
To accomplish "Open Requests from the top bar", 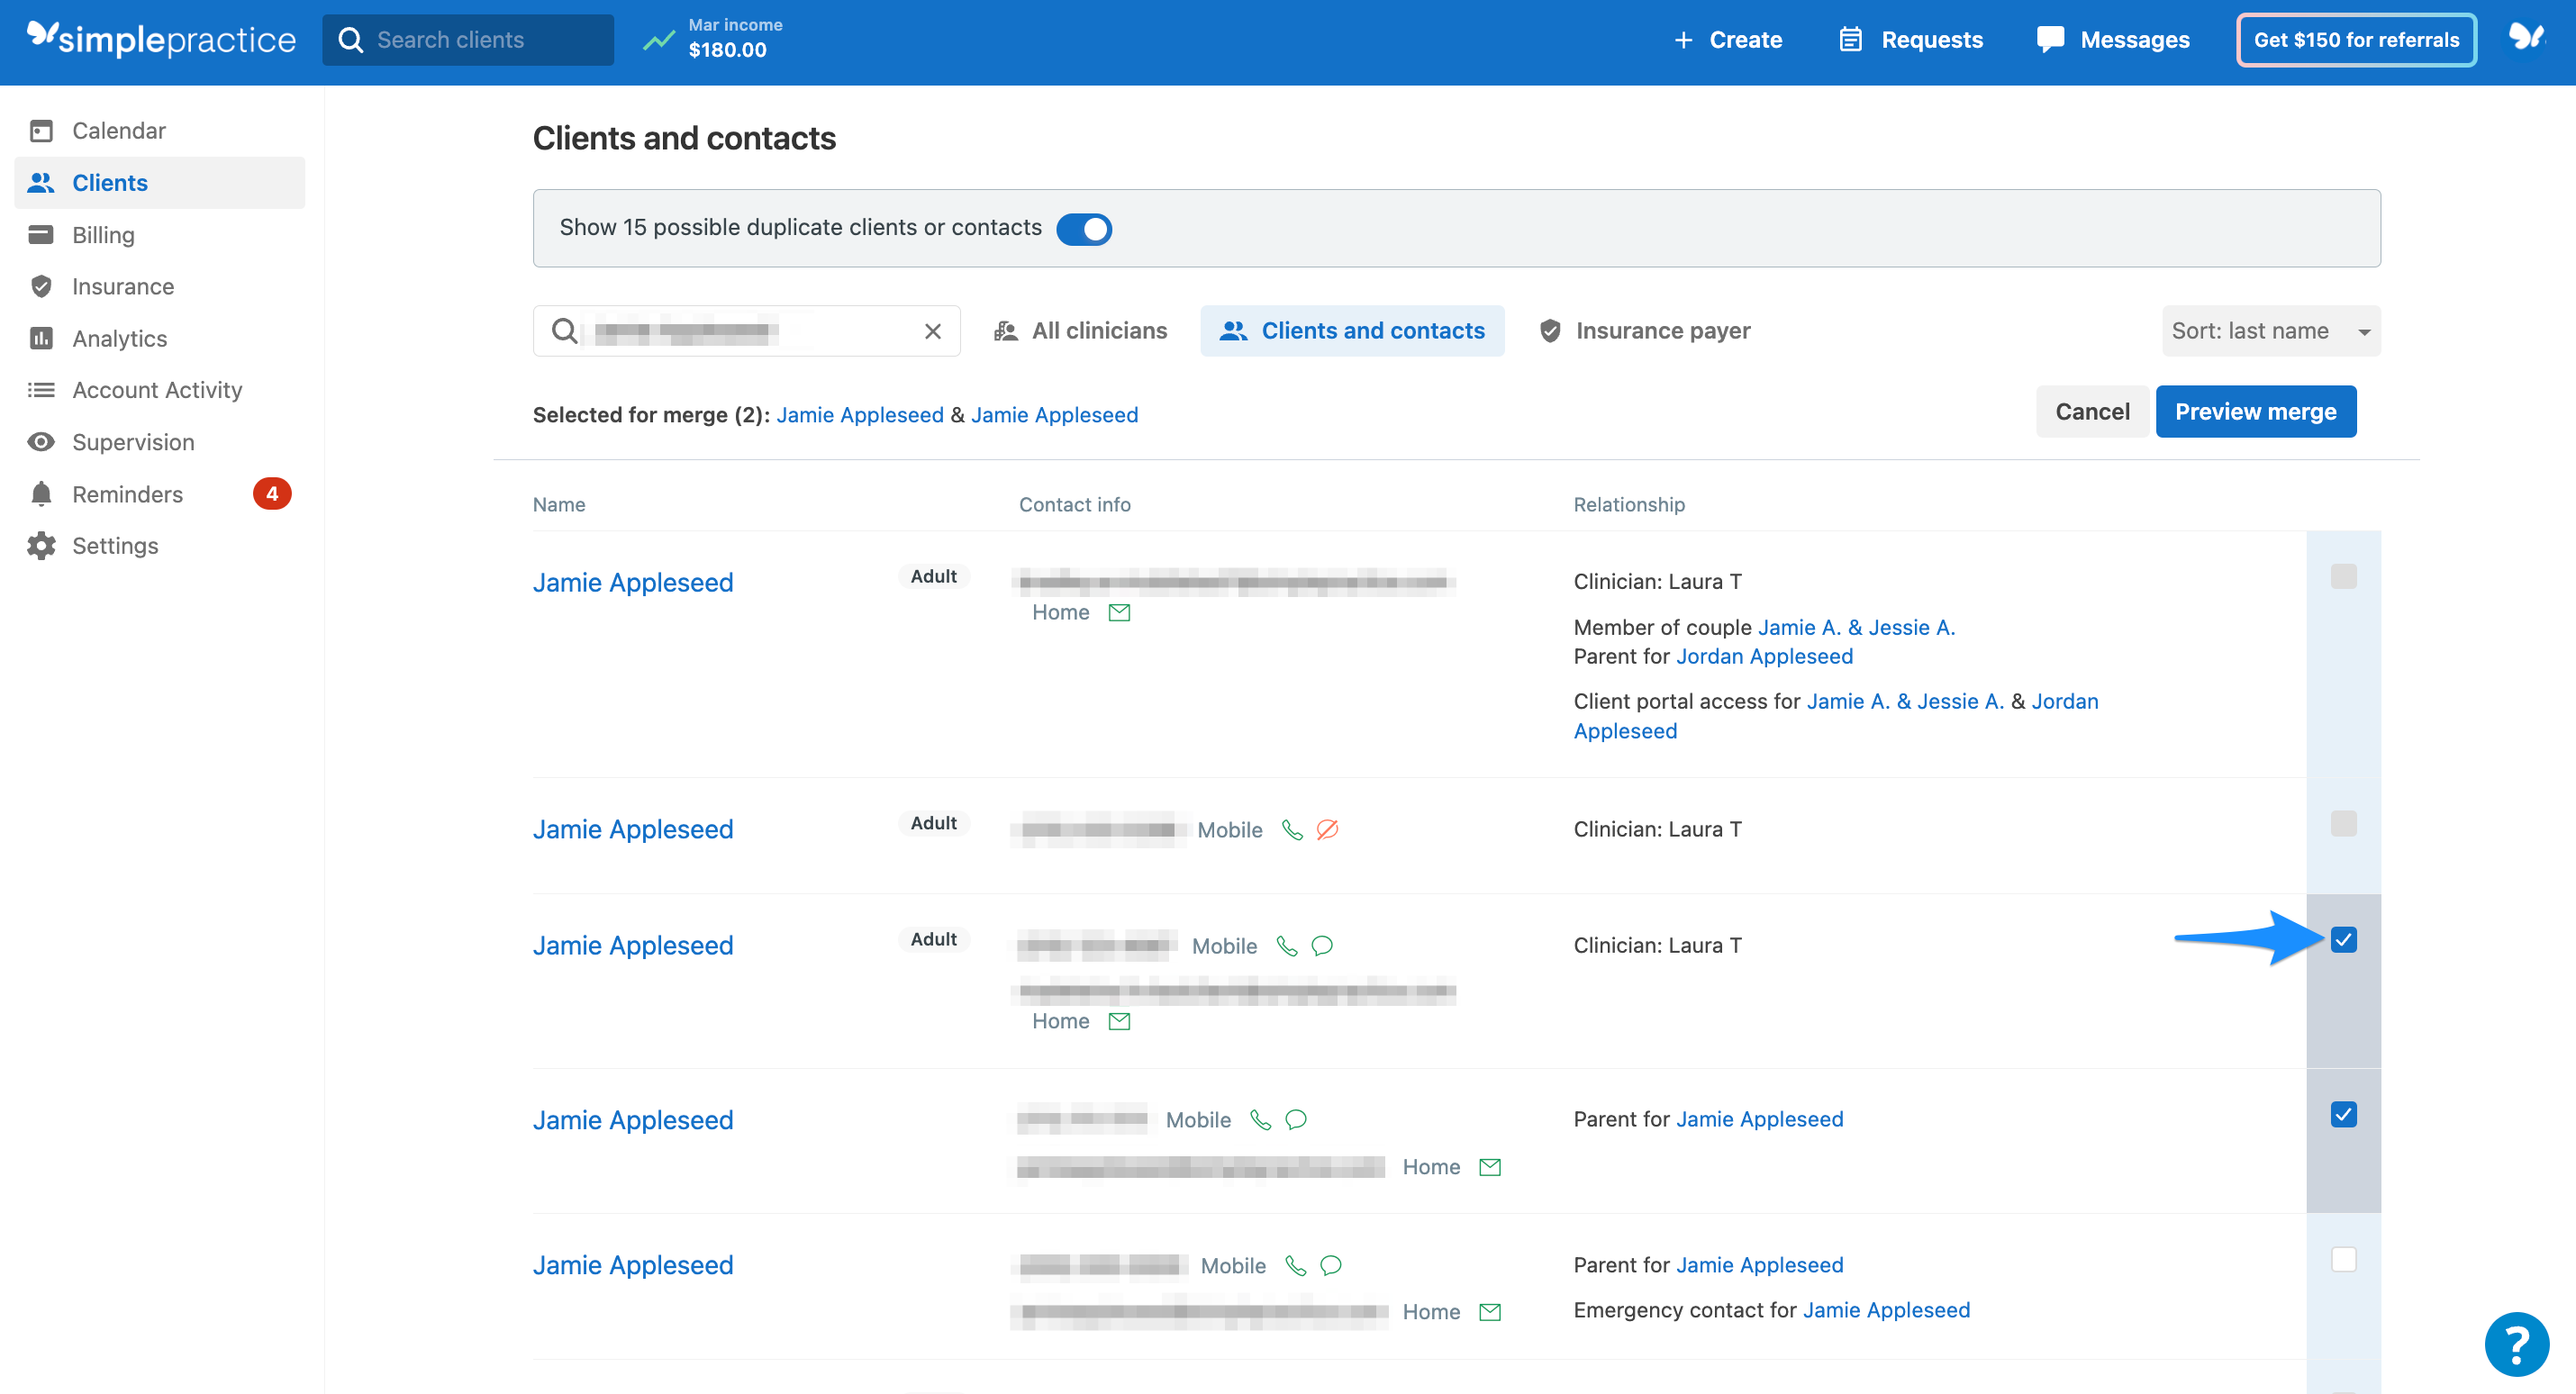I will pos(1930,39).
